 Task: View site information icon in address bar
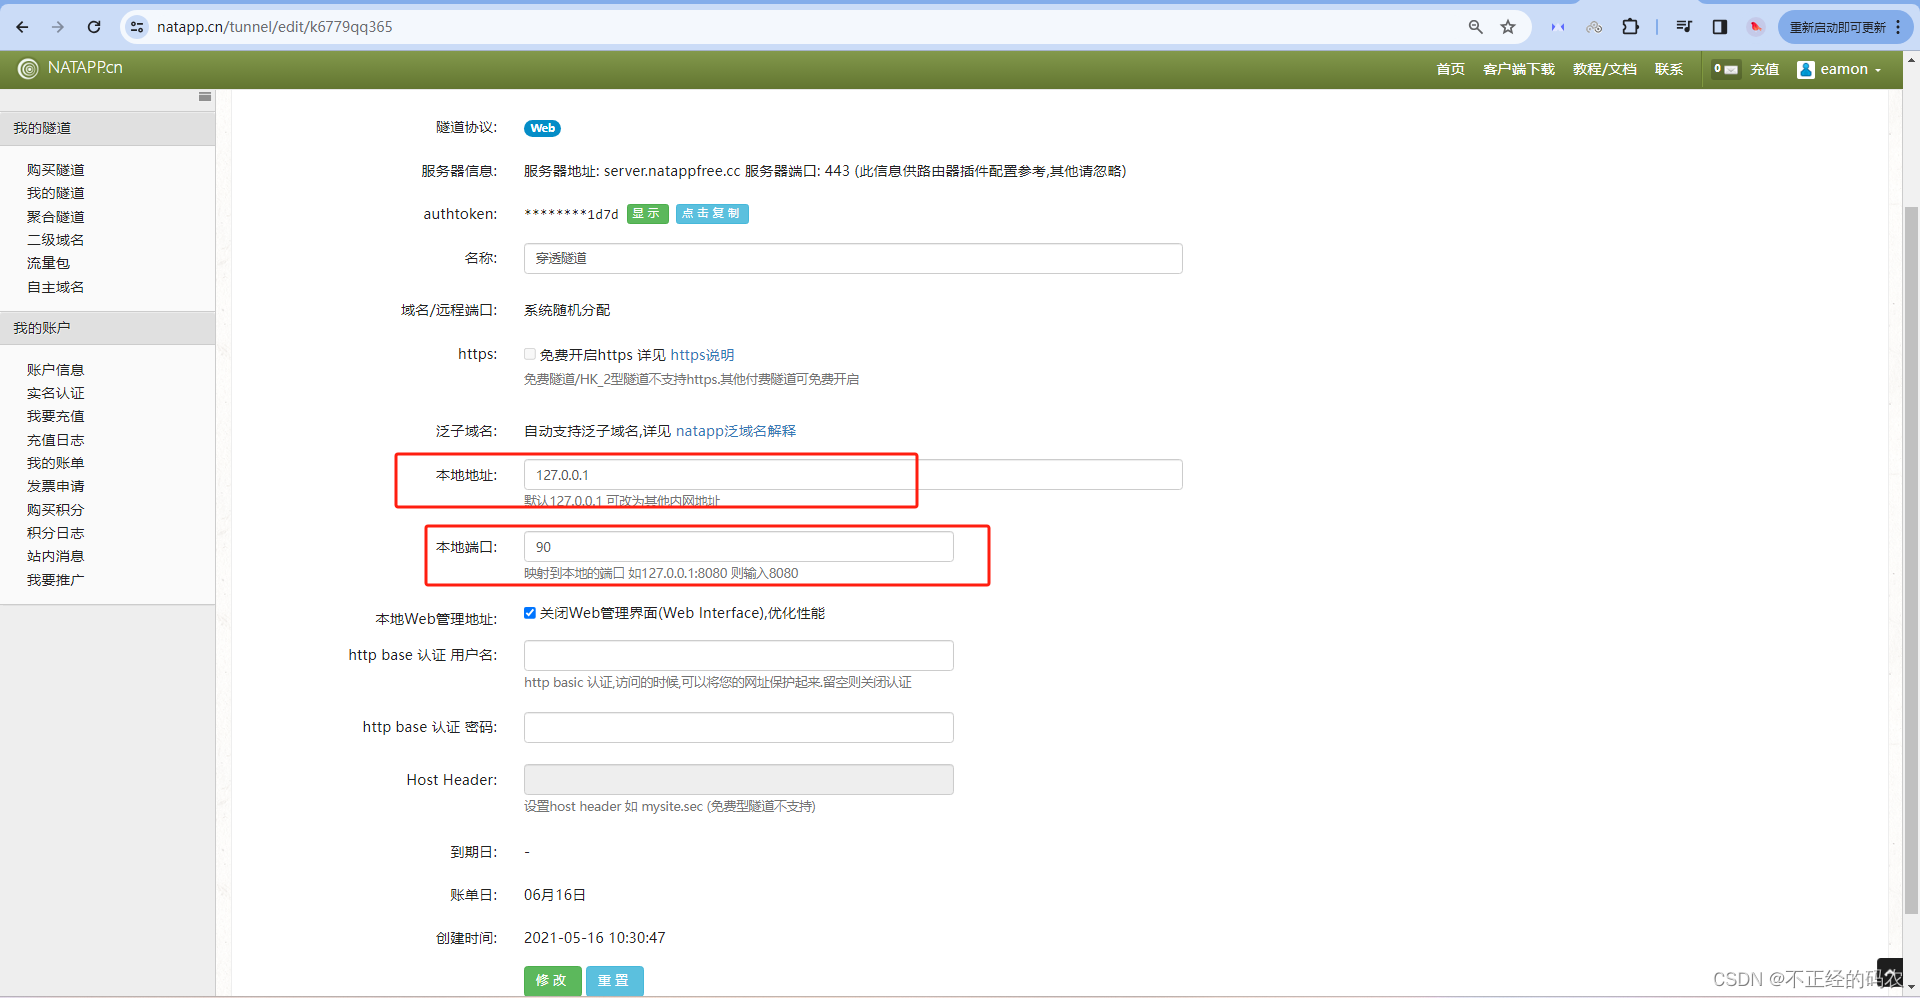pos(137,27)
